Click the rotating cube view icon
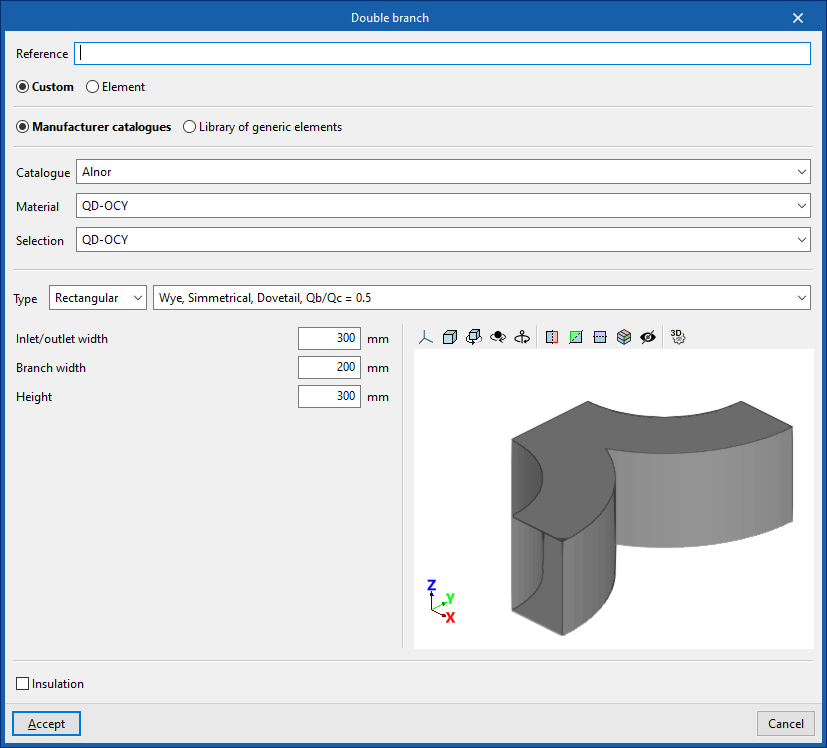This screenshot has width=827, height=748. tap(474, 338)
